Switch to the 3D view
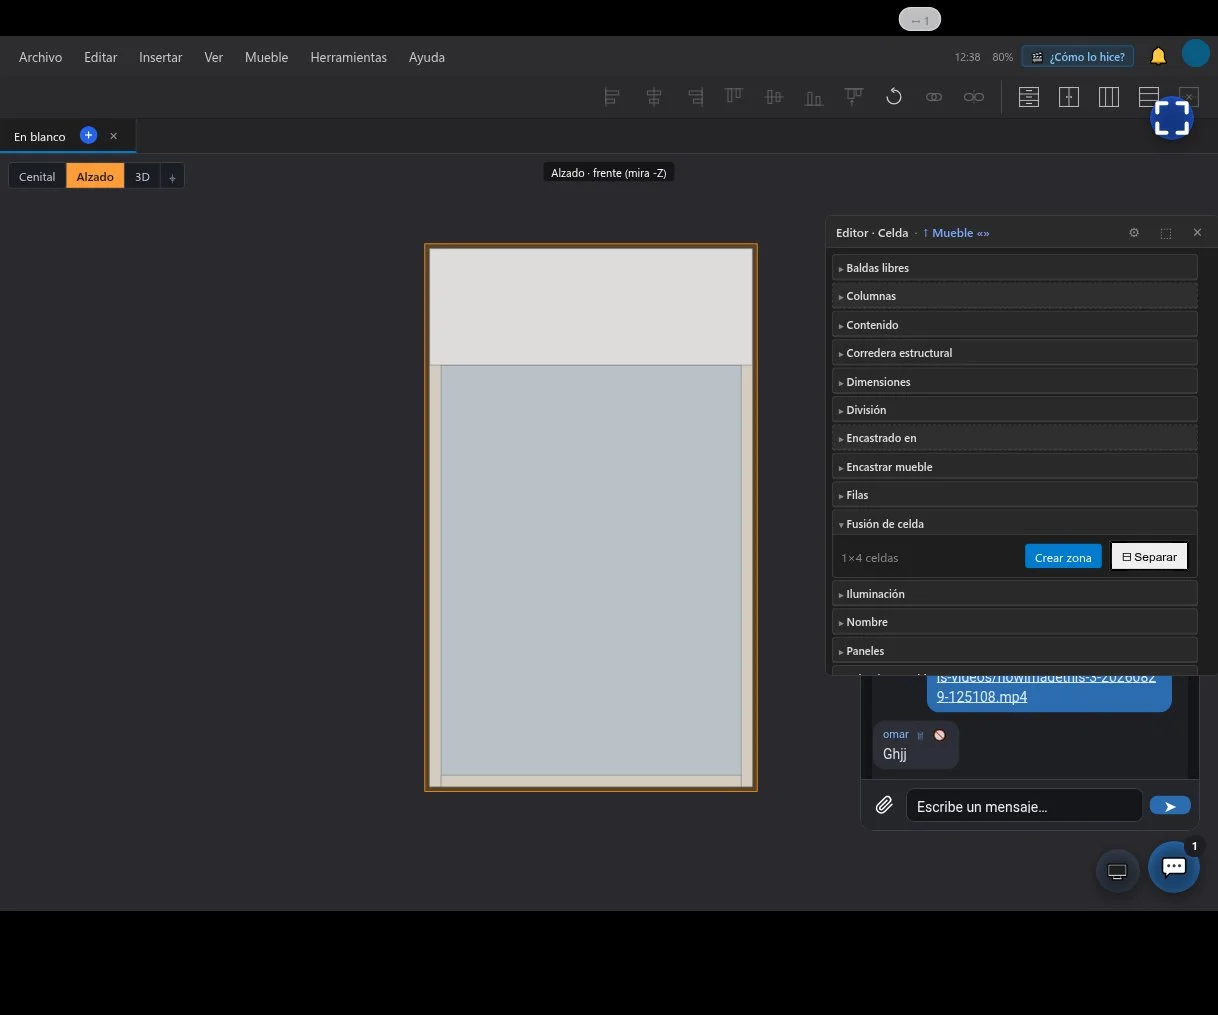The height and width of the screenshot is (1015, 1218). [x=142, y=176]
